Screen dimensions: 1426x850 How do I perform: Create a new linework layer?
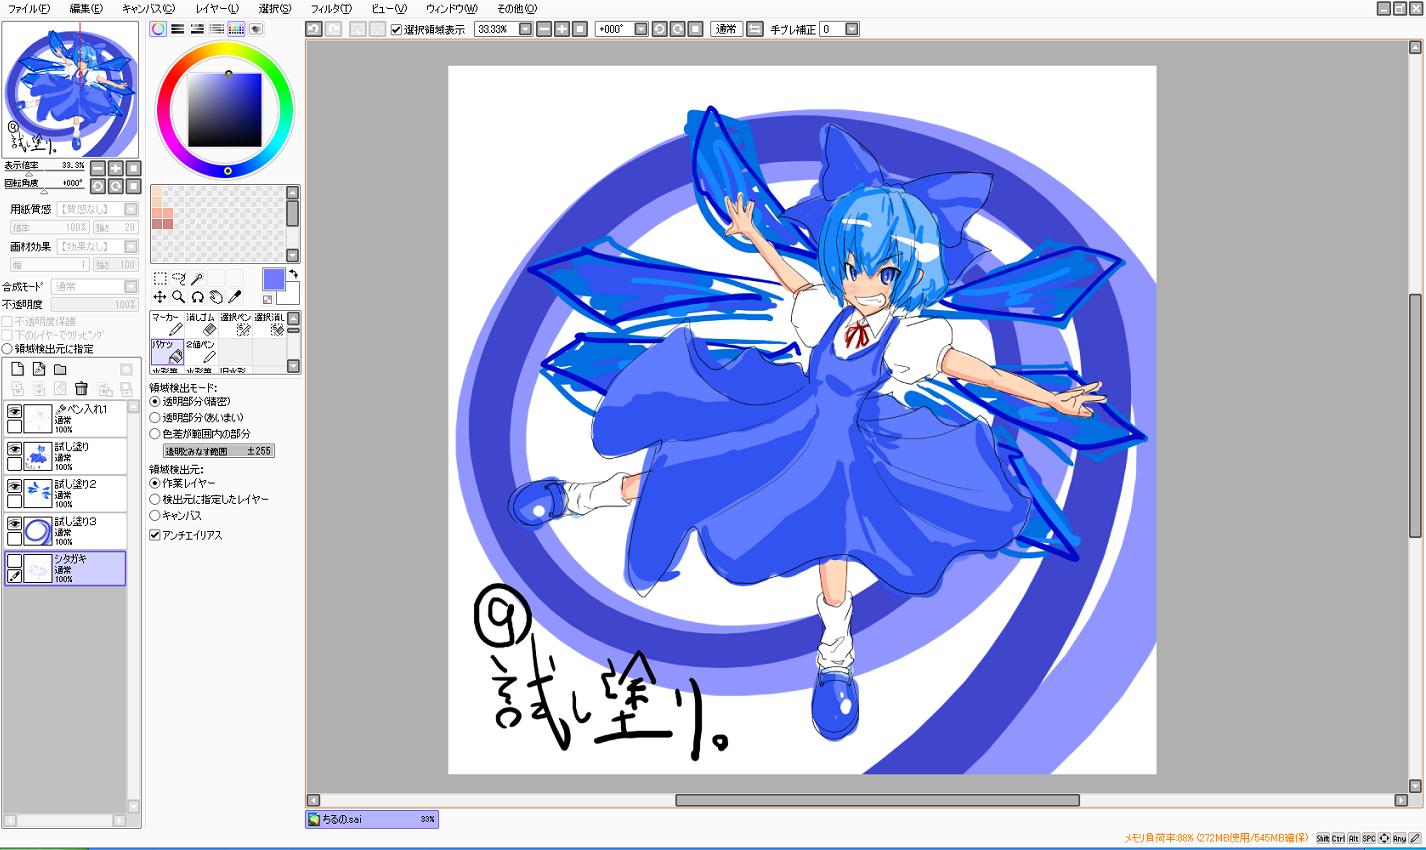click(39, 369)
